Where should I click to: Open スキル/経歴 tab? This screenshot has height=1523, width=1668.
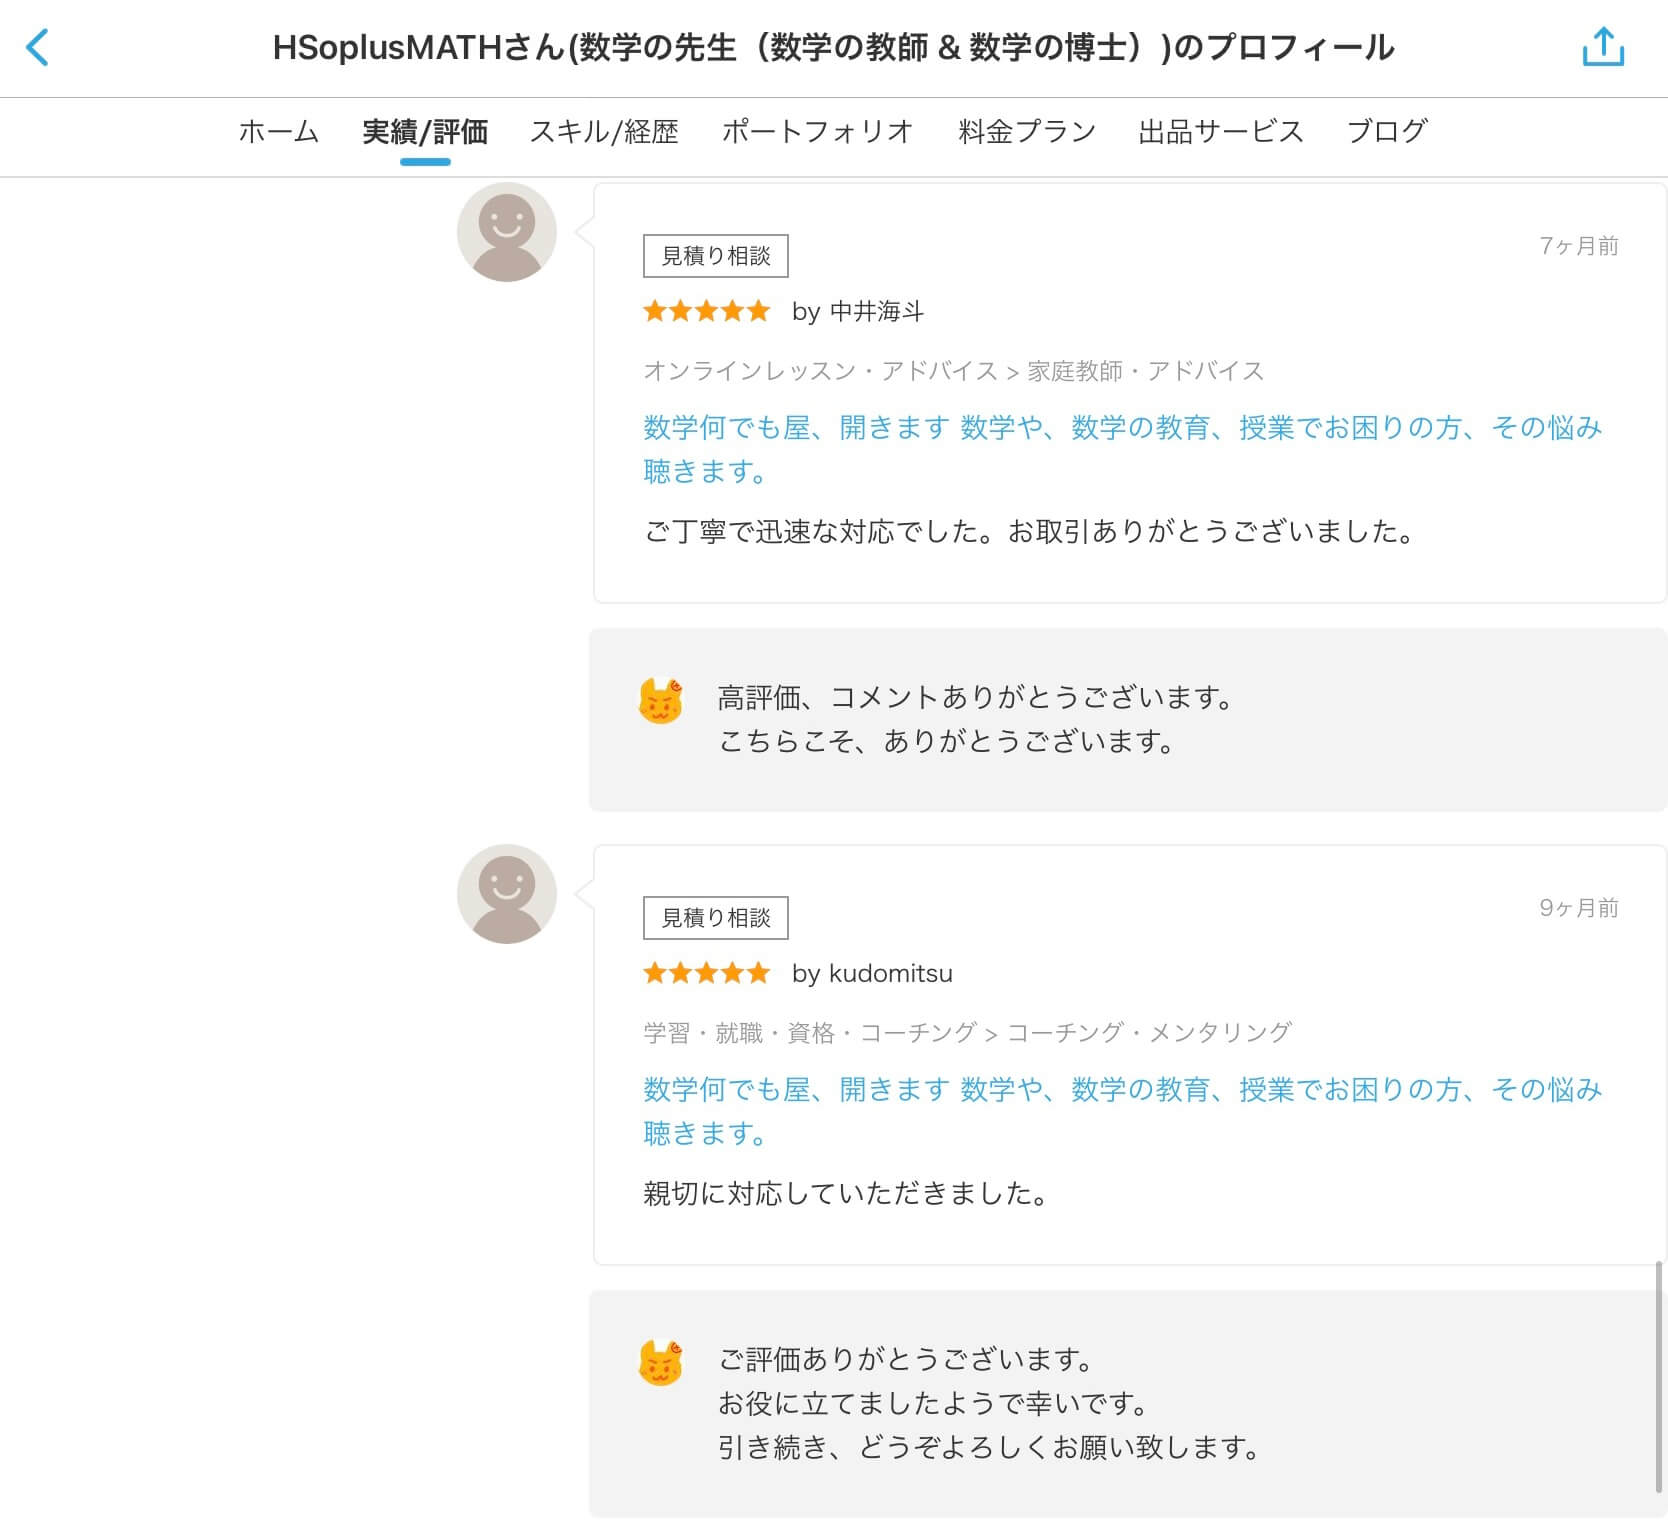604,131
